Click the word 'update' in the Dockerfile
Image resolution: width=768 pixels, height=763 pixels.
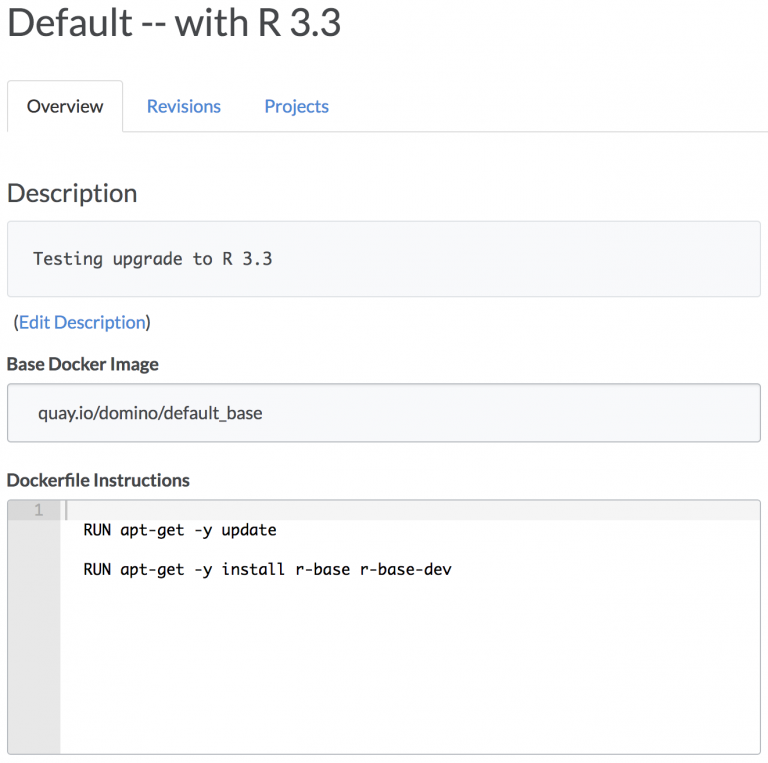(249, 530)
